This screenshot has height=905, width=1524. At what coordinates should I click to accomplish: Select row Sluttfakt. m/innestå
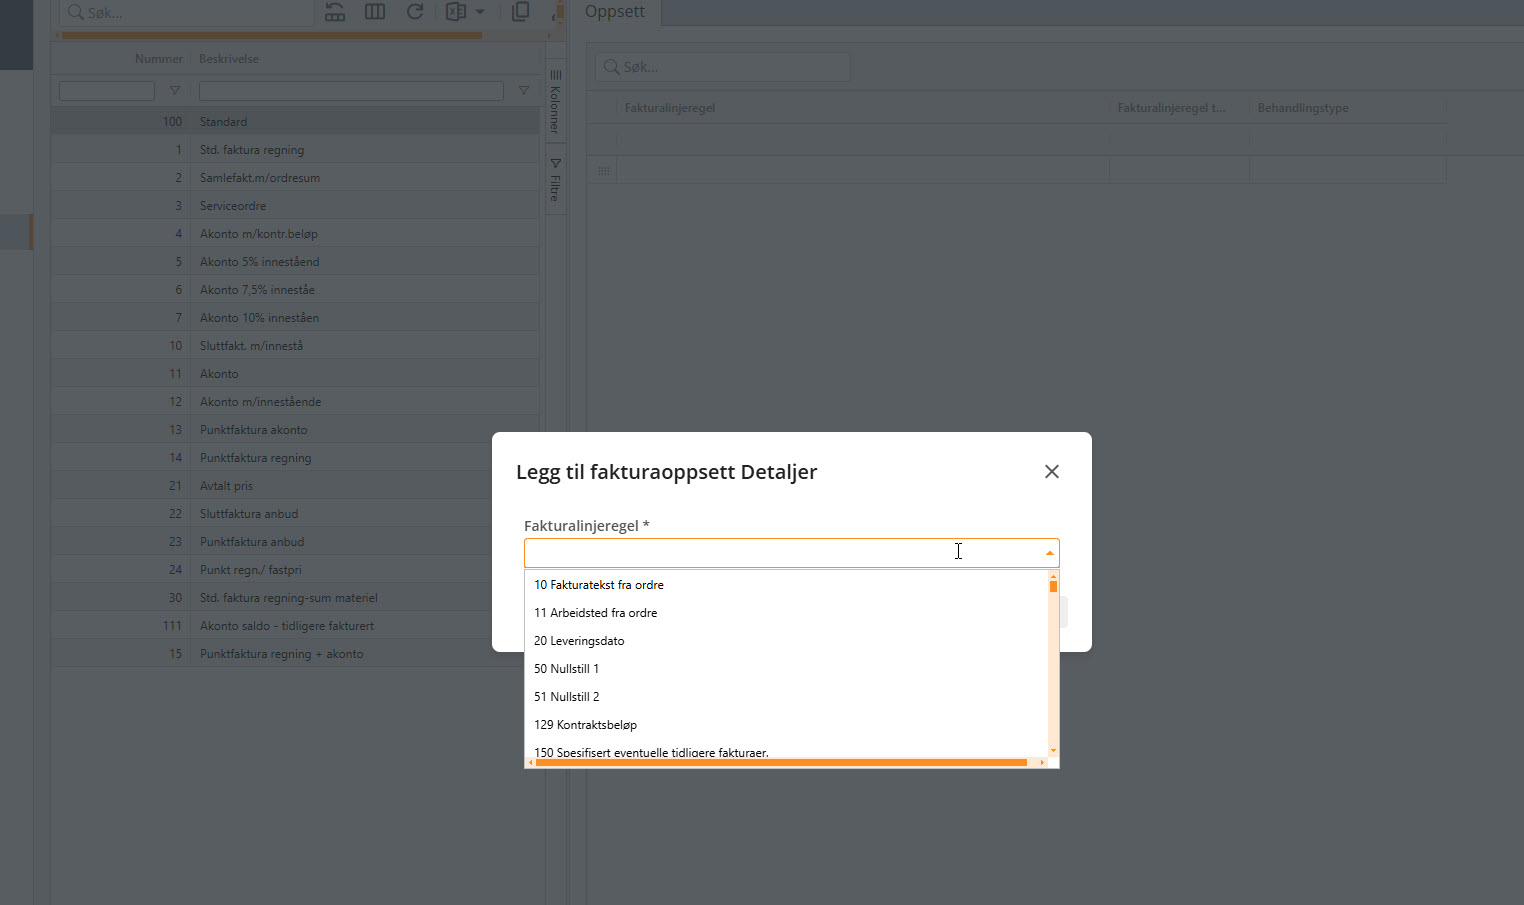[x=295, y=345]
